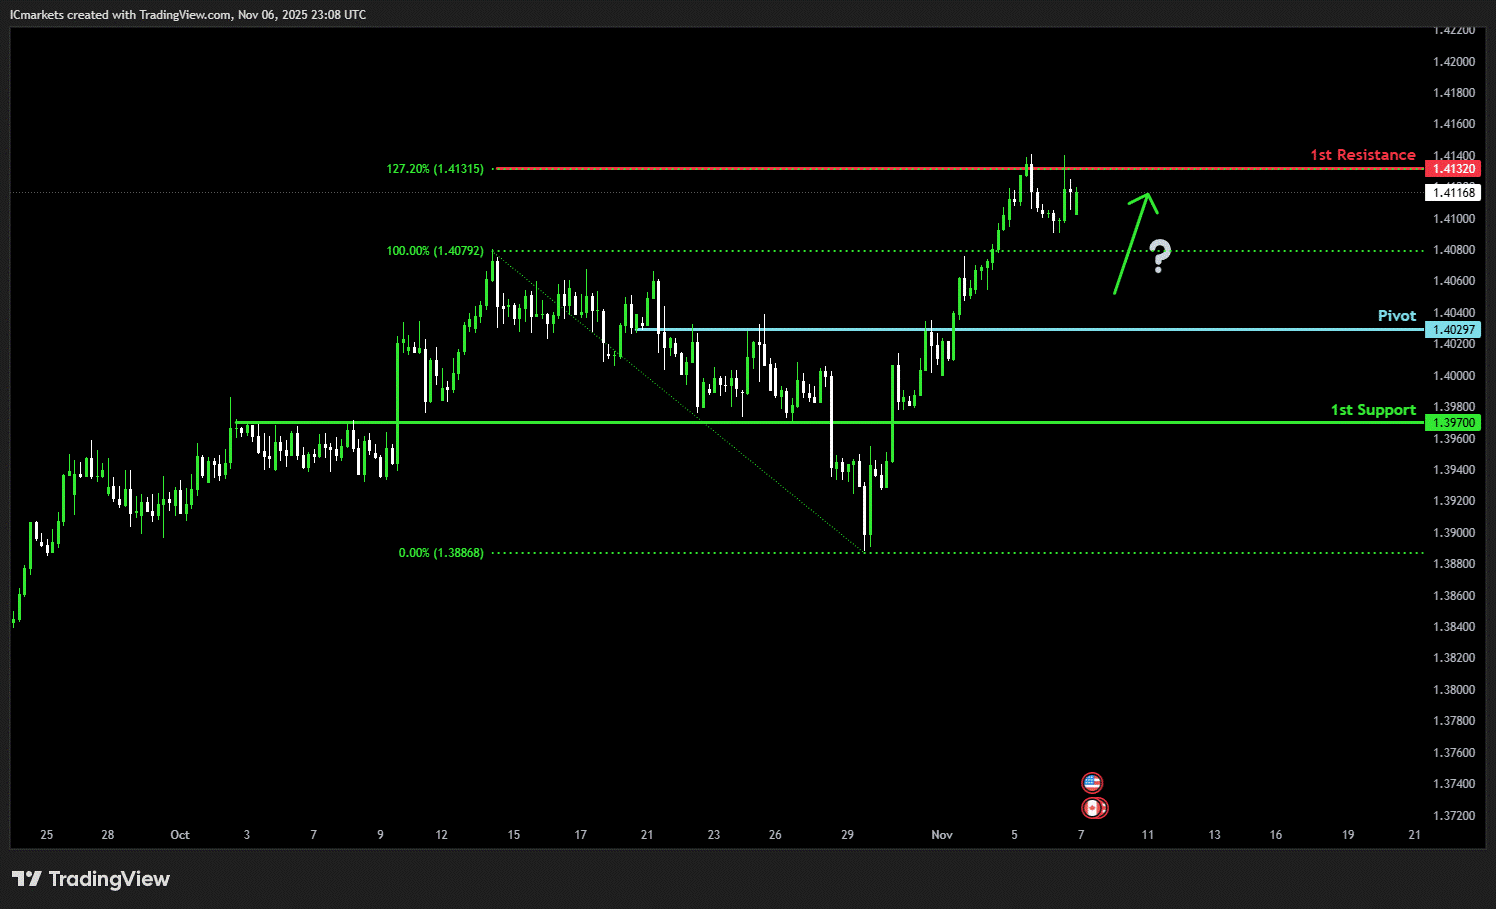Viewport: 1496px width, 909px height.
Task: Click the blue 1.40297 pivot price tag
Action: pos(1453,330)
